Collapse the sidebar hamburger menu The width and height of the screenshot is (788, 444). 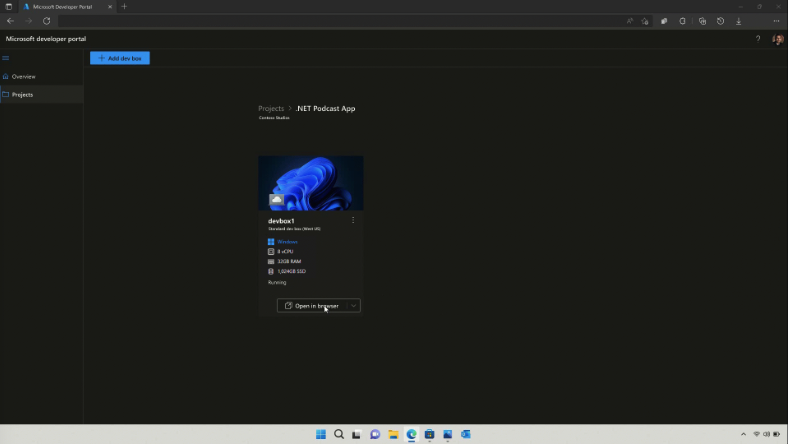6,58
